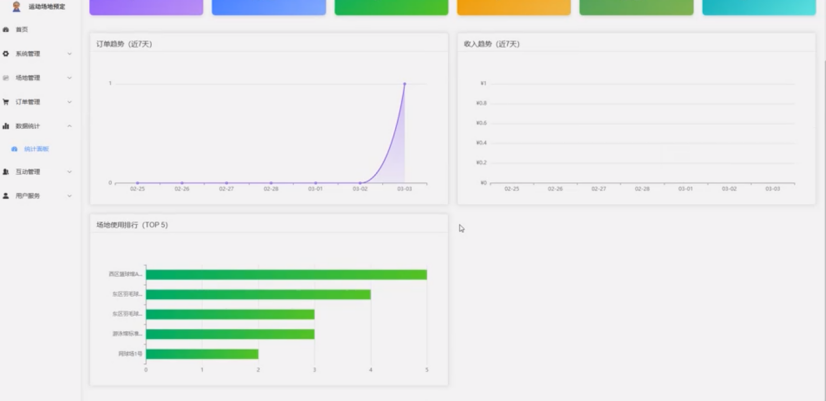Click the 西区篮球馆A bar in ranking chart
This screenshot has height=401, width=826.
[x=286, y=275]
